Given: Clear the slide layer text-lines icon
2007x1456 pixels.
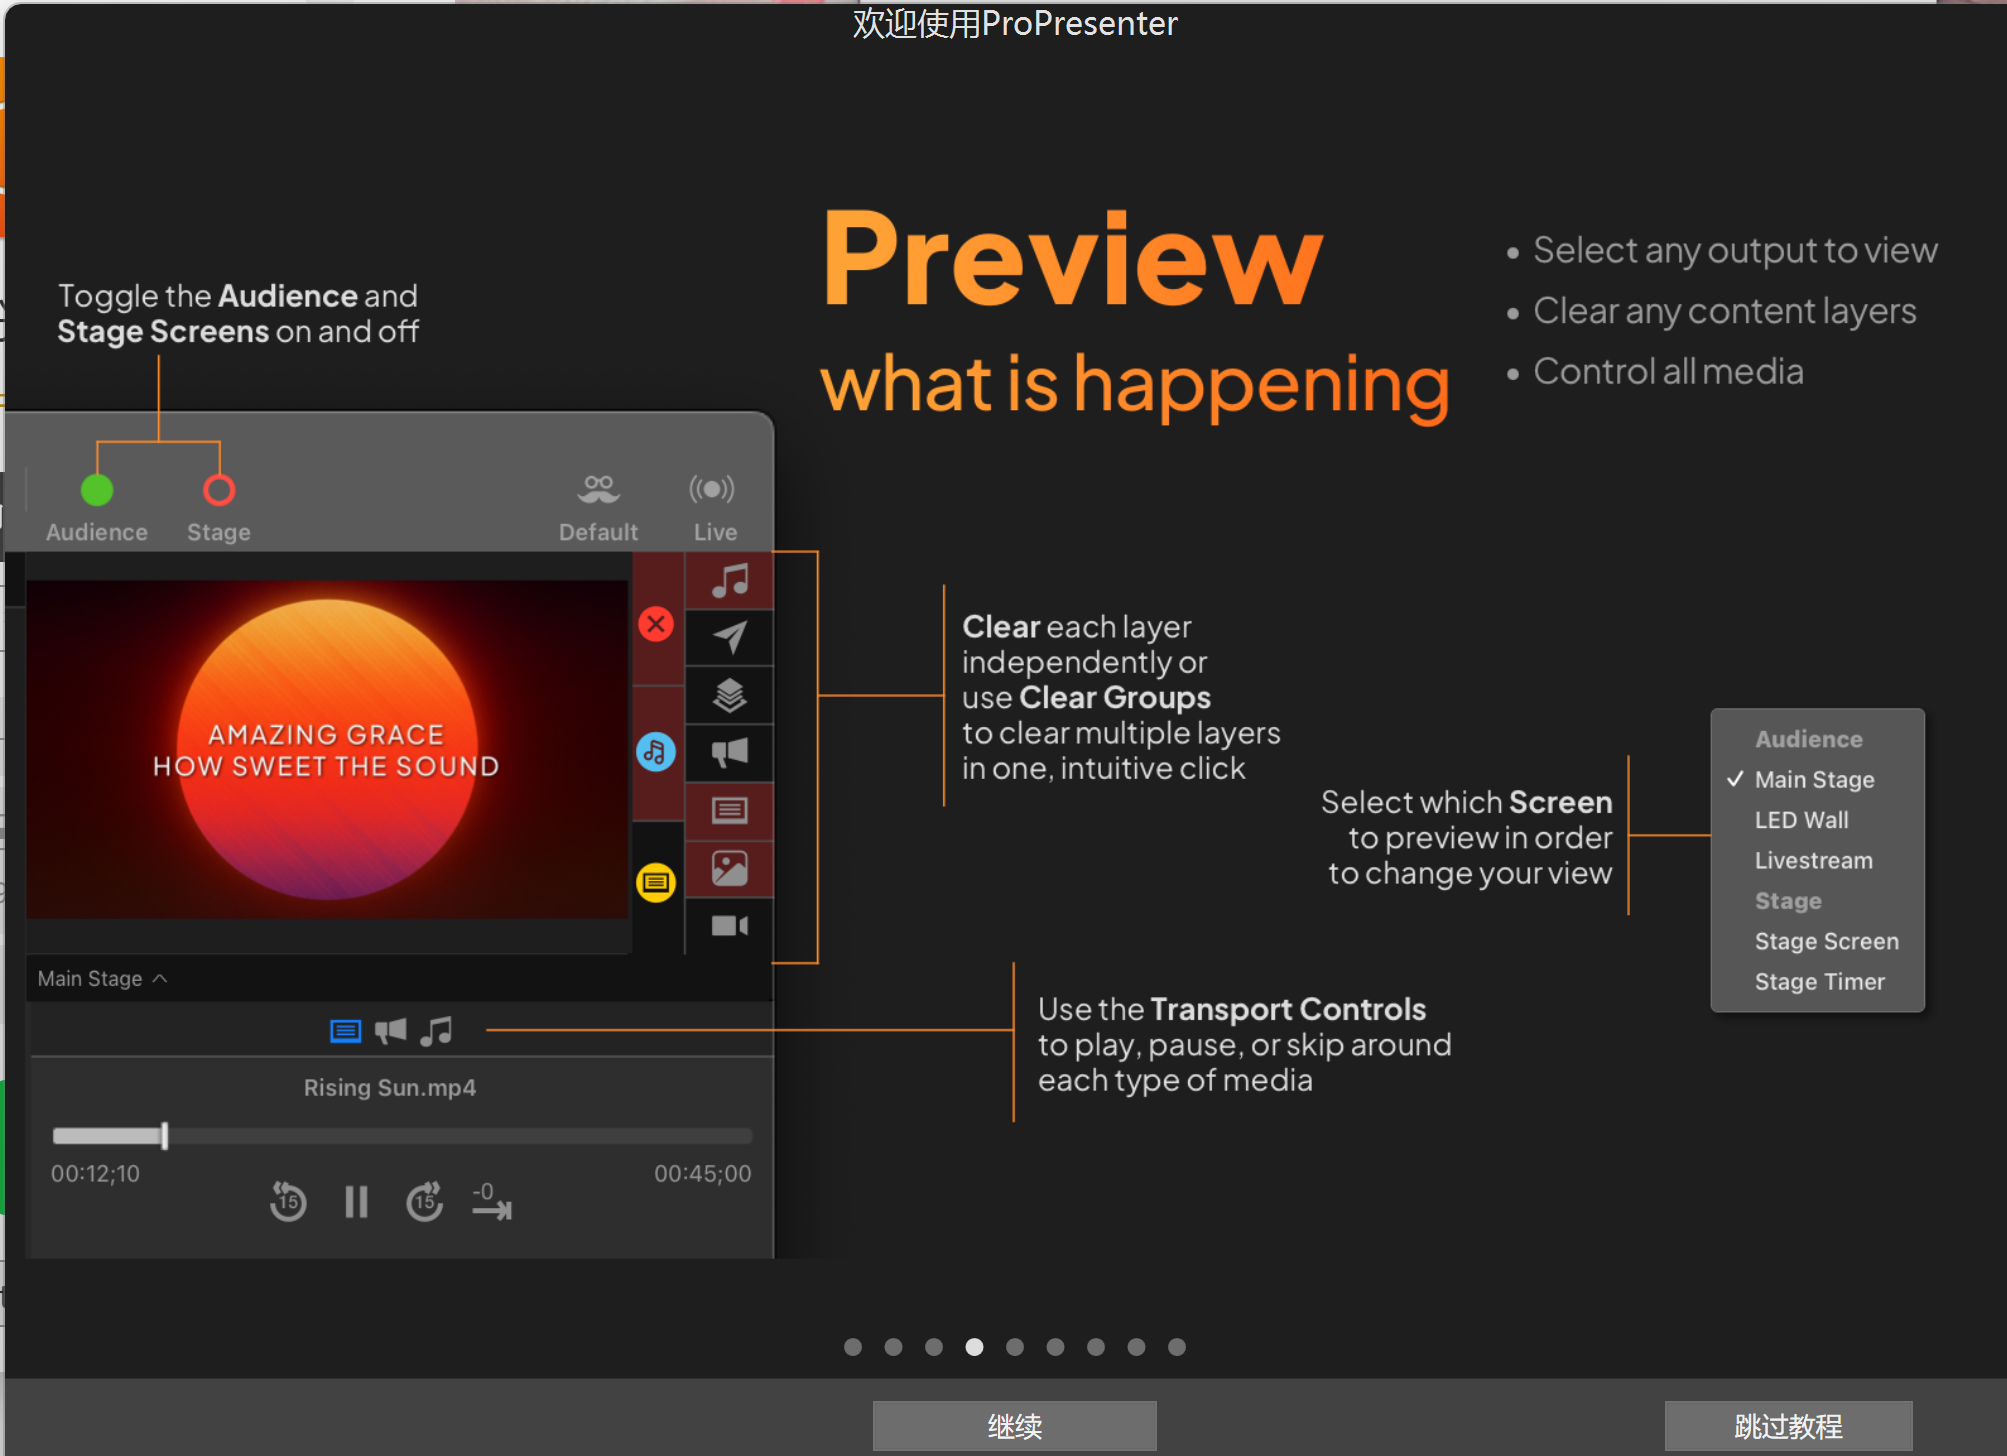Looking at the screenshot, I should click(730, 810).
